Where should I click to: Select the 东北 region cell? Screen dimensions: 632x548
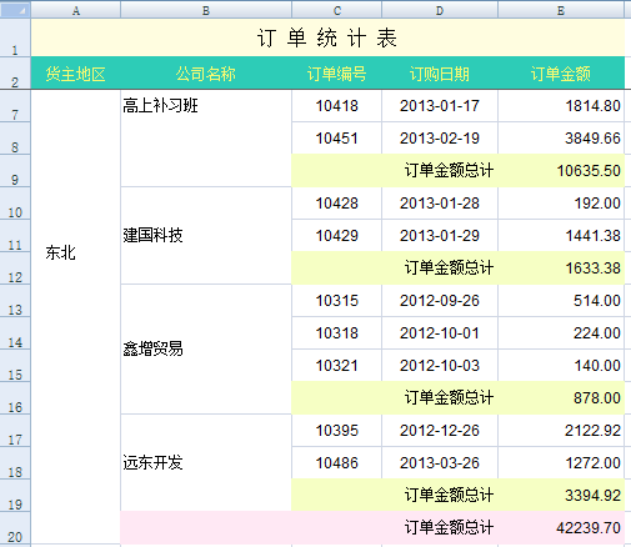pos(76,317)
